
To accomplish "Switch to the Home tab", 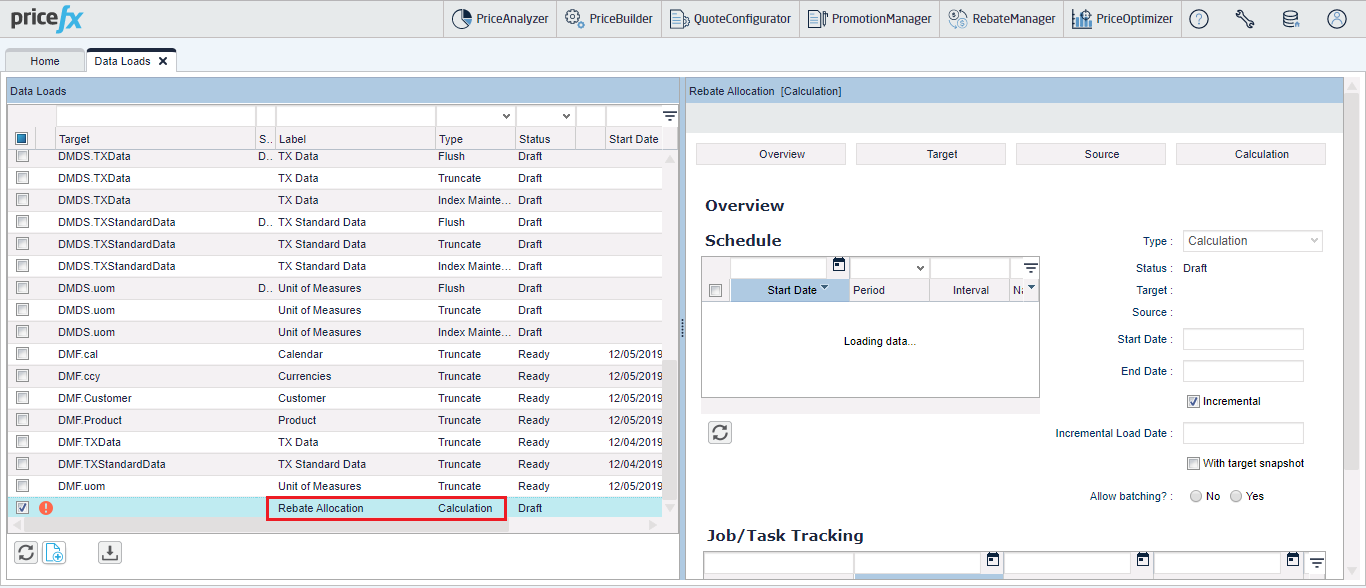I will click(x=45, y=61).
